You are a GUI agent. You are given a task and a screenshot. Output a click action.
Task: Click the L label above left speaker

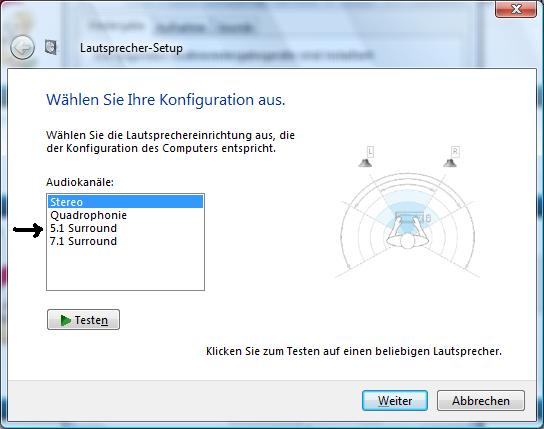[370, 152]
